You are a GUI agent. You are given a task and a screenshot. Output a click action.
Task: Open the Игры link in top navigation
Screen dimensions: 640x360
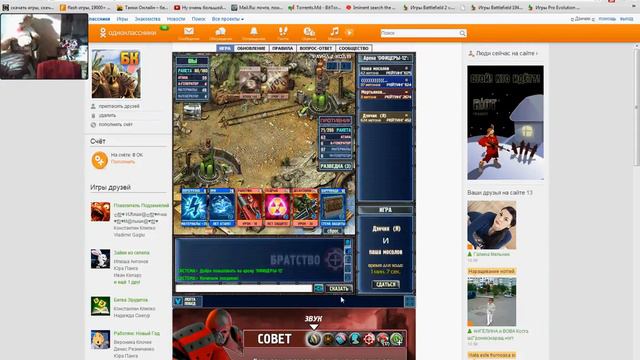[122, 19]
